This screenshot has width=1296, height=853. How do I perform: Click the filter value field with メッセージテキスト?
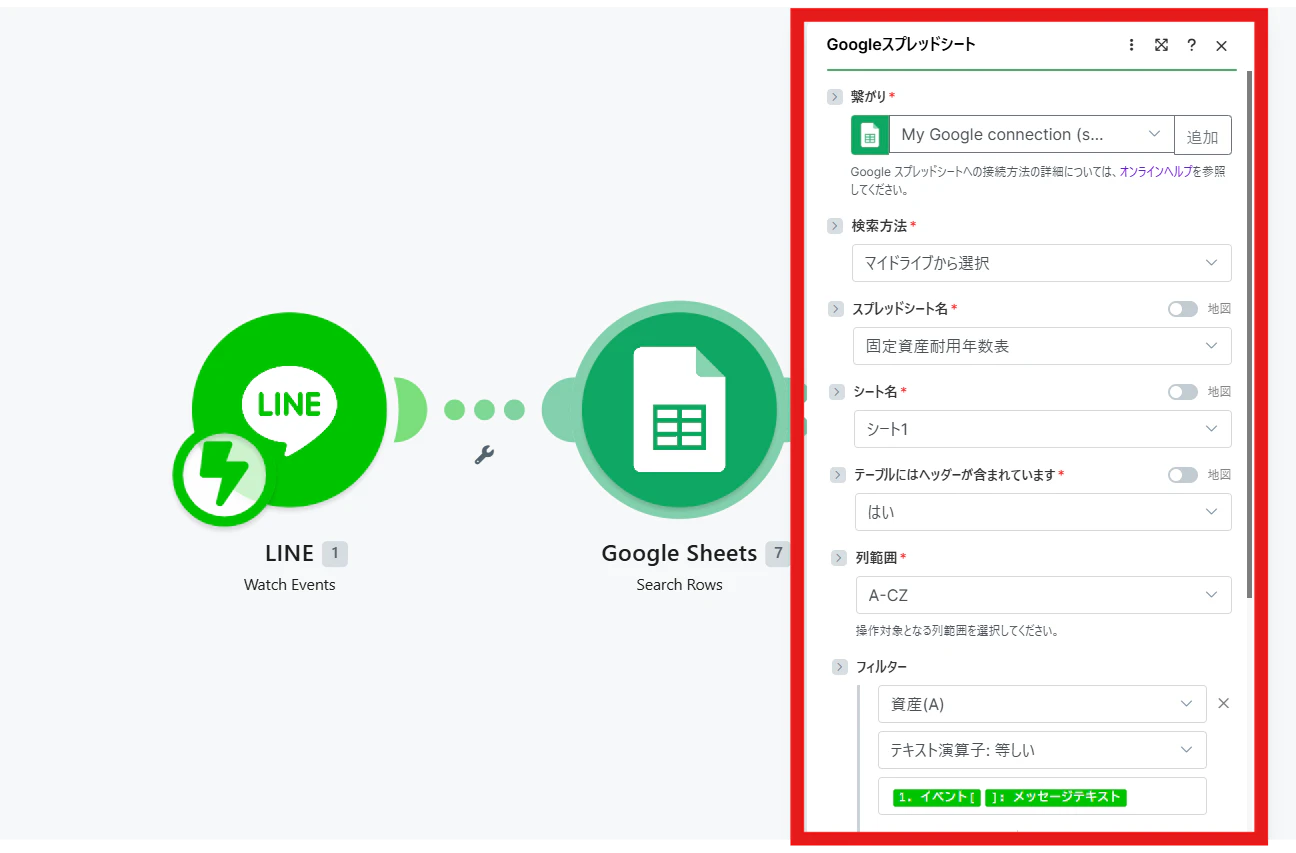[1042, 796]
